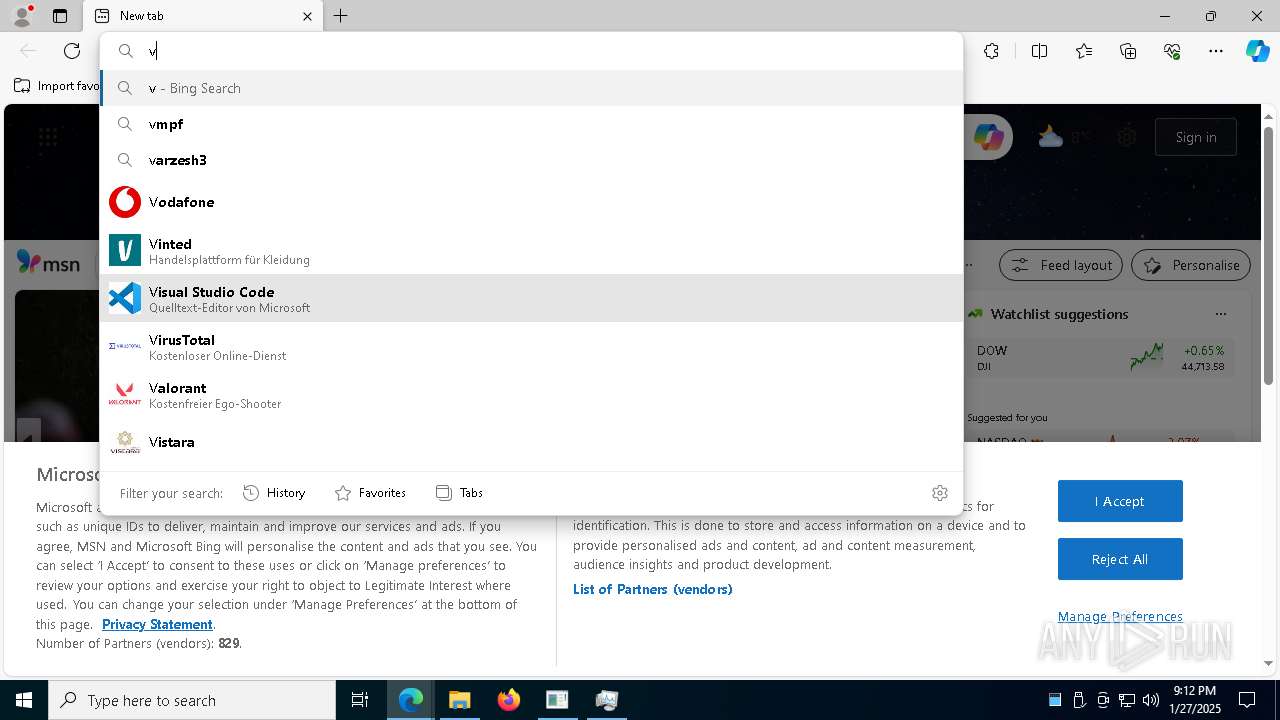Screen dimensions: 1280x720
Task: Open Split screen icon in toolbar
Action: pos(1039,51)
